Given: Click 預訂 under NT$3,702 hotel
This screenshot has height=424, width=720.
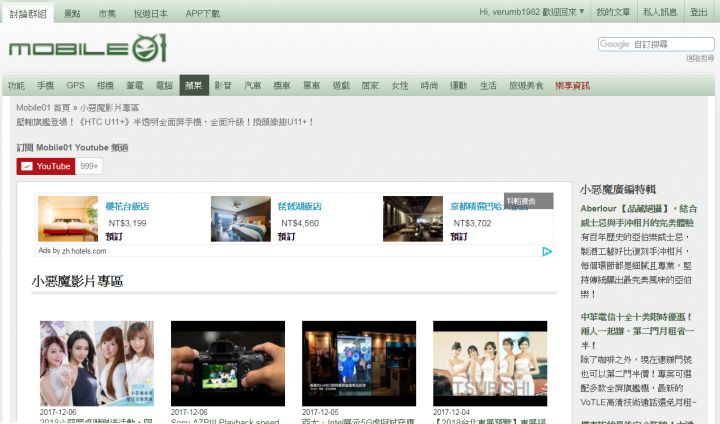Looking at the screenshot, I should (x=459, y=237).
